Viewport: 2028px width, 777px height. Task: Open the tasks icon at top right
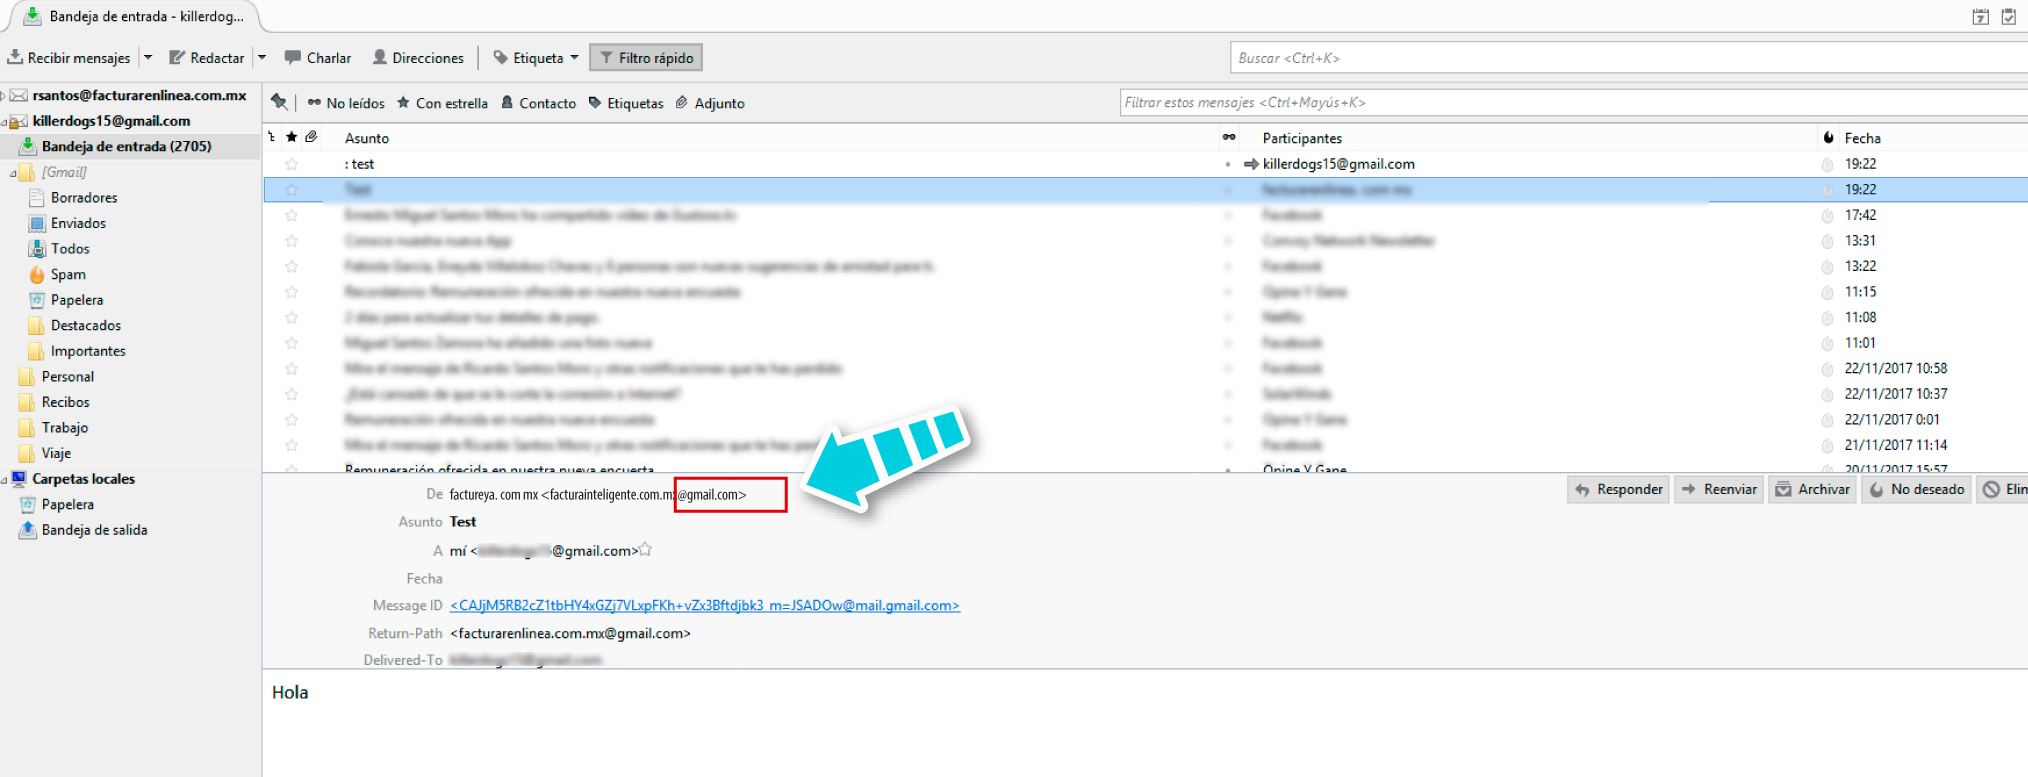pos(2008,16)
